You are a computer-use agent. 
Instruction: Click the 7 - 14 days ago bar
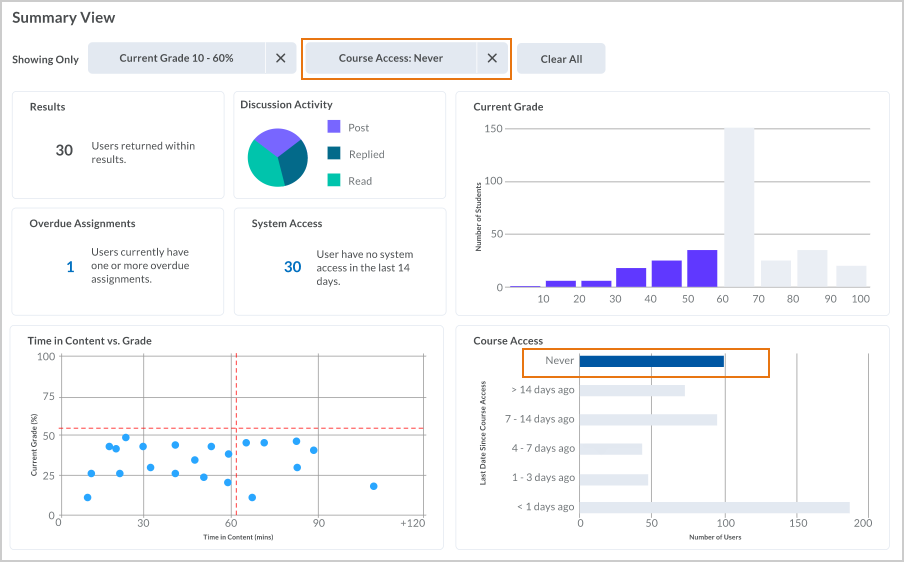click(x=647, y=420)
